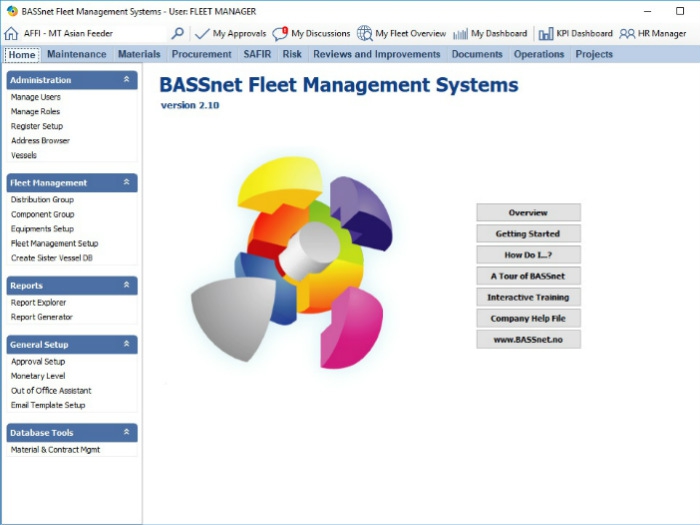The width and height of the screenshot is (700, 525).
Task: Collapse the General Setup panel
Action: (x=126, y=344)
